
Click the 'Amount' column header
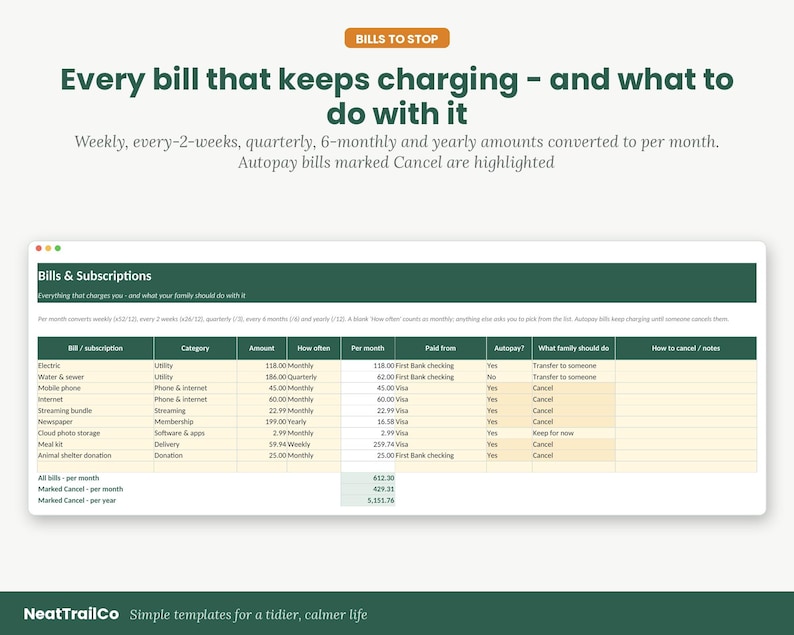pyautogui.click(x=262, y=348)
